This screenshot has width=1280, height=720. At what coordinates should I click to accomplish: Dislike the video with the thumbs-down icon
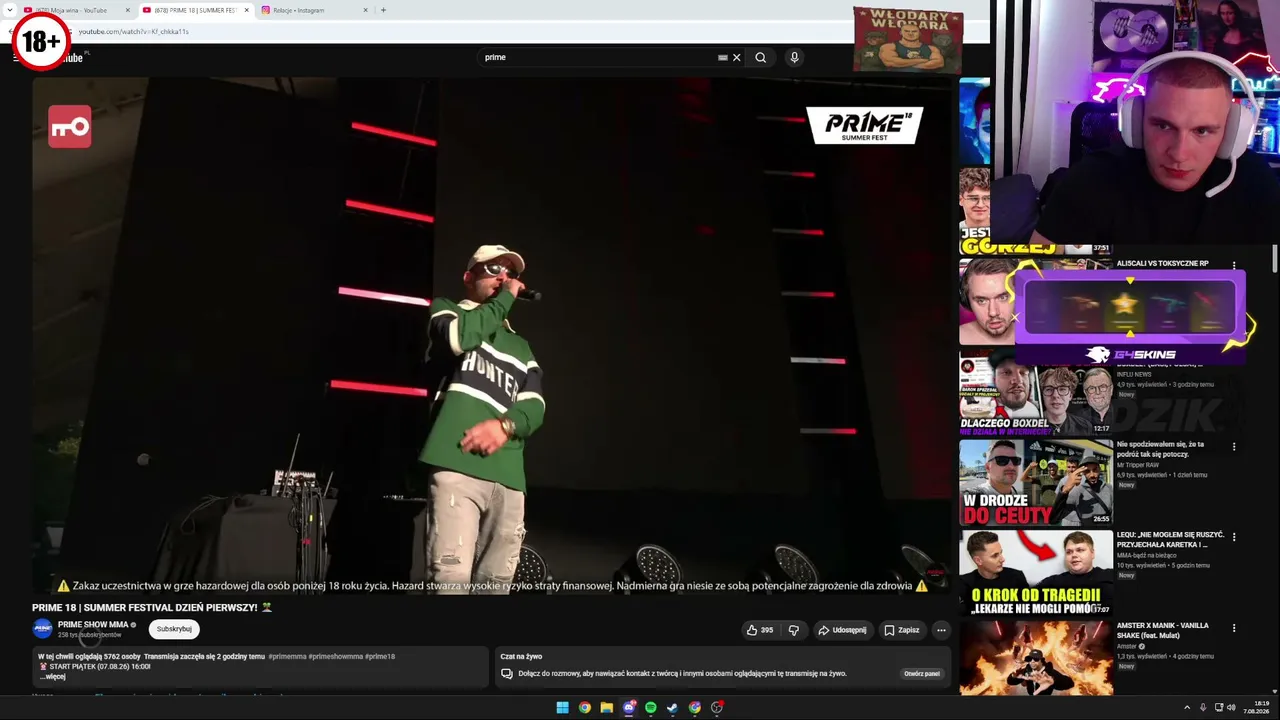(794, 630)
